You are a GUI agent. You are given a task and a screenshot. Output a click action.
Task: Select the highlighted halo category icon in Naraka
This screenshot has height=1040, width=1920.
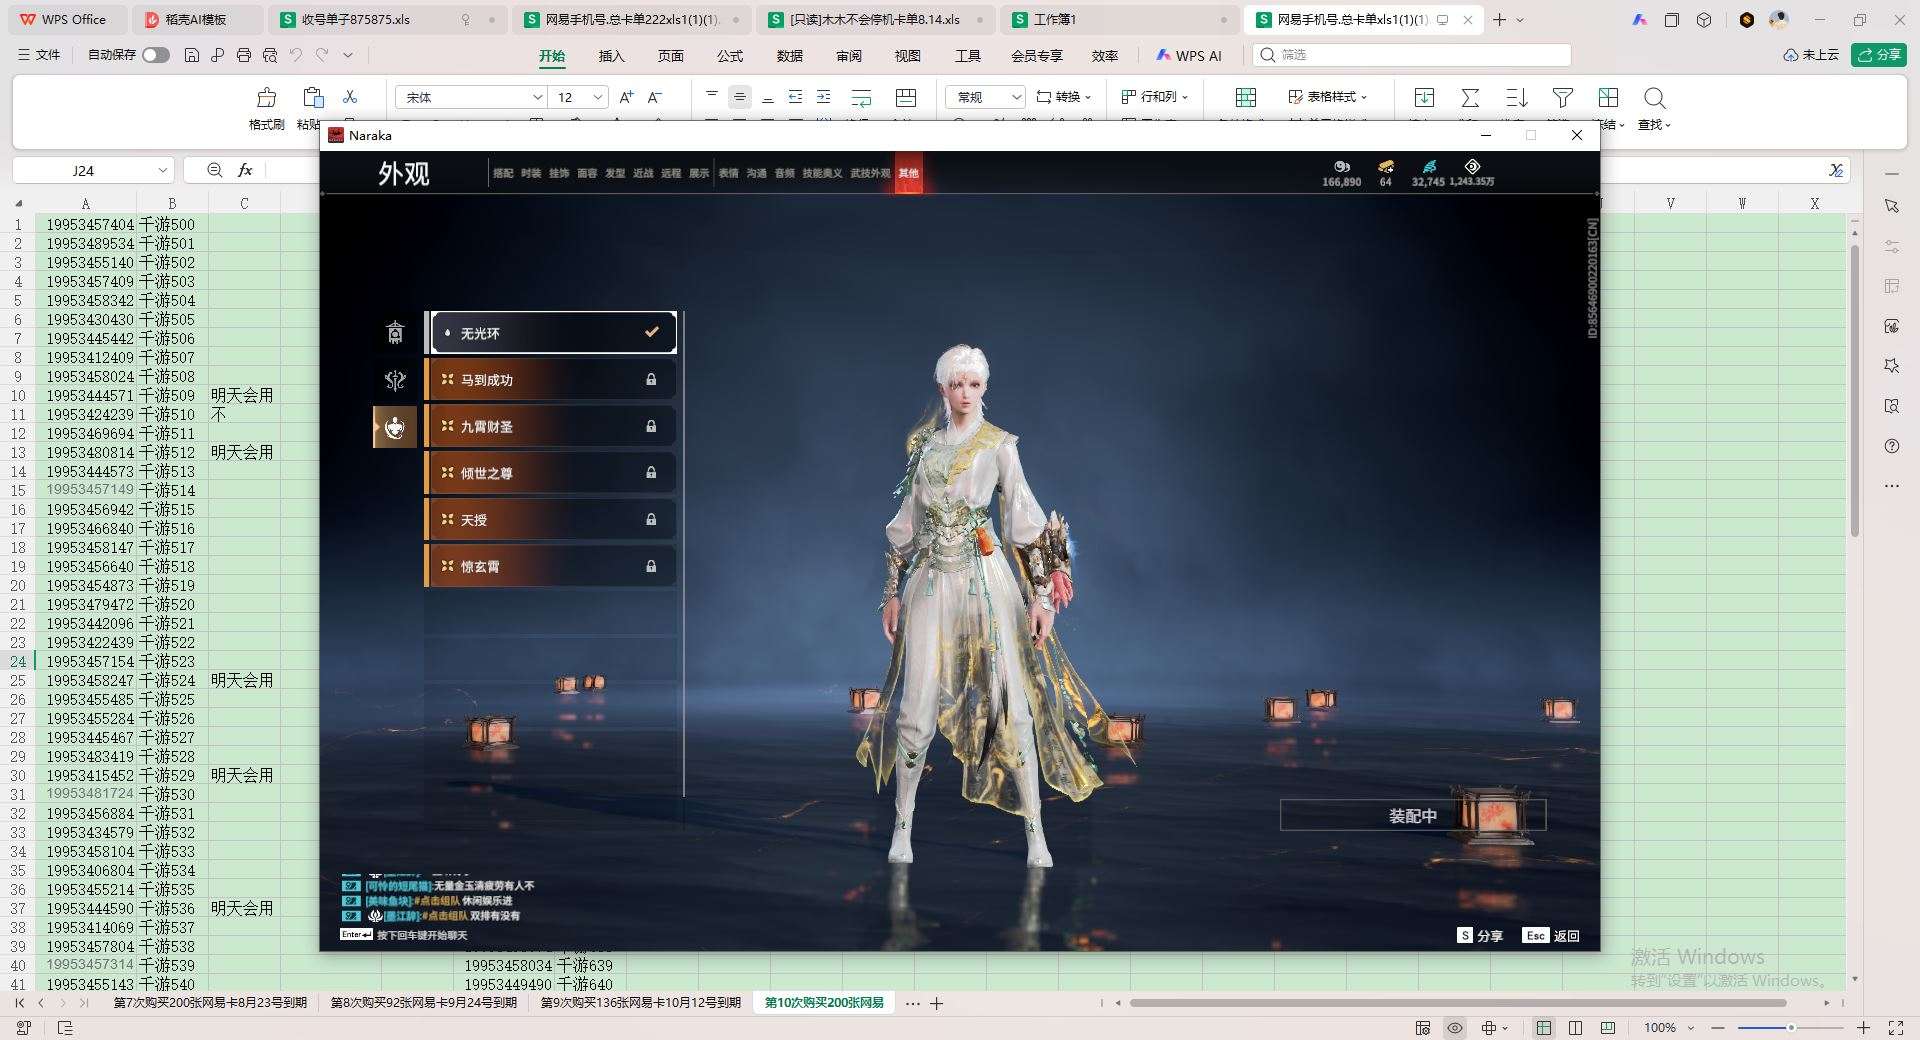395,427
